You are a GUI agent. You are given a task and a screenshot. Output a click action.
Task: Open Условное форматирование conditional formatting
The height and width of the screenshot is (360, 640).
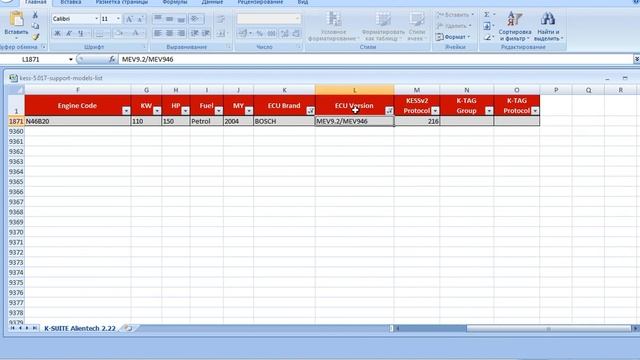click(333, 26)
